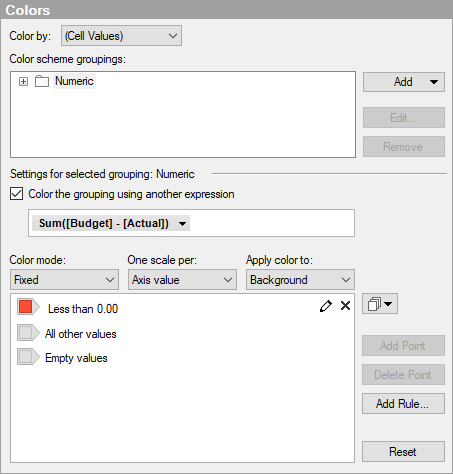
Task: Open the Color by dropdown
Action: [x=121, y=36]
